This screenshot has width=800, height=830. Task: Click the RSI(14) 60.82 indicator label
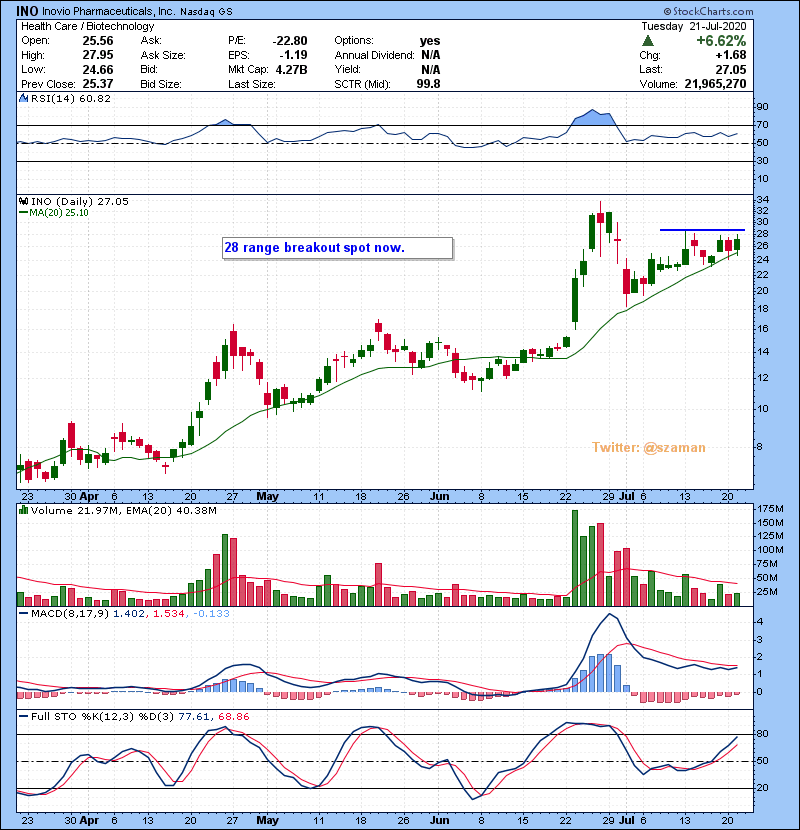[71, 98]
